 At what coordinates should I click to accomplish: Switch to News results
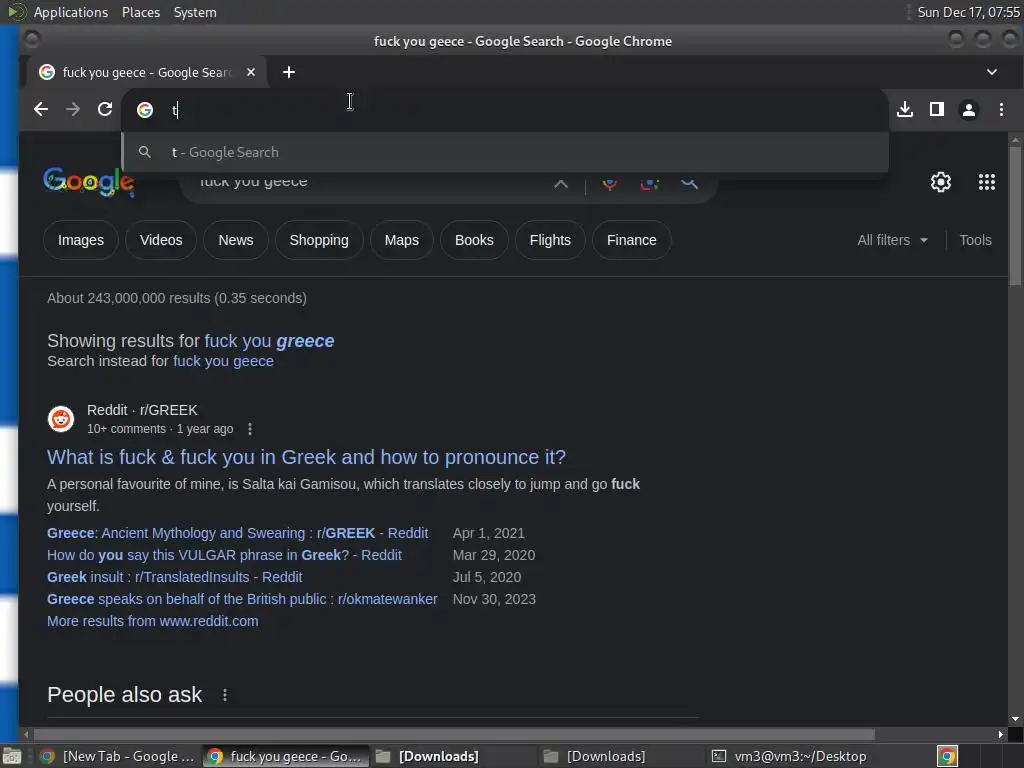pos(236,240)
